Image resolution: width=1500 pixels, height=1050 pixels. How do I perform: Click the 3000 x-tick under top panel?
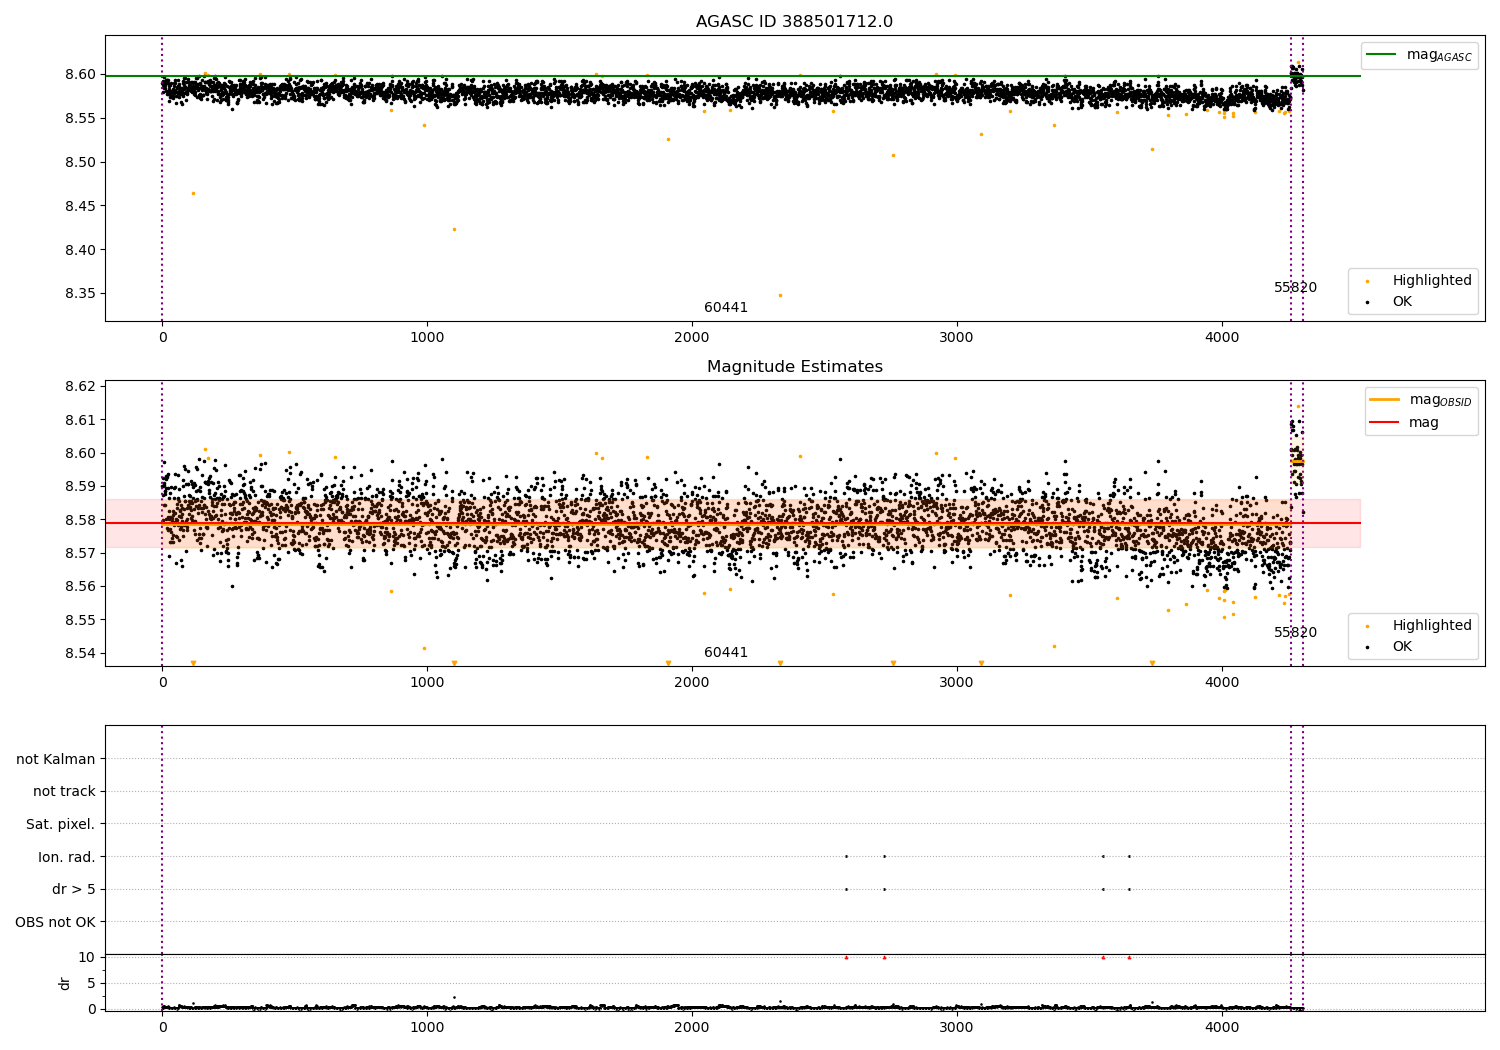957,338
